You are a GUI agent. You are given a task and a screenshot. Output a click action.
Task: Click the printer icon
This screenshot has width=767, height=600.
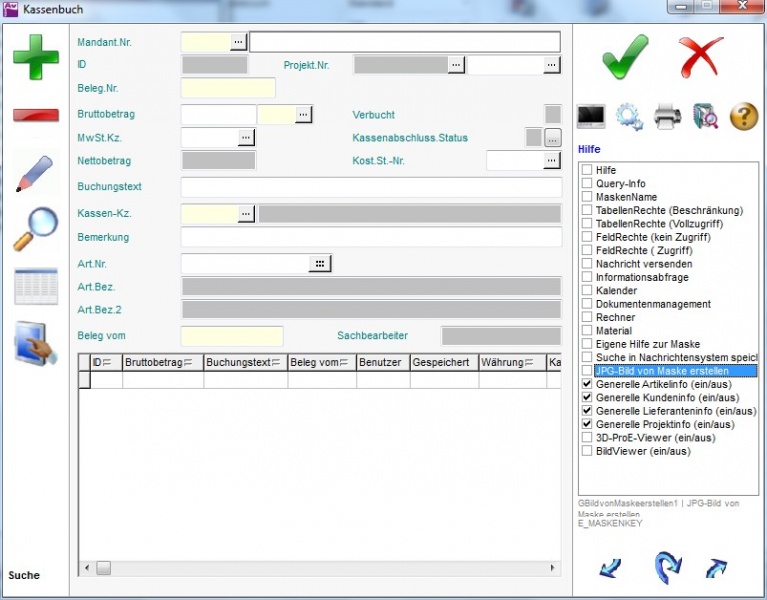(668, 117)
